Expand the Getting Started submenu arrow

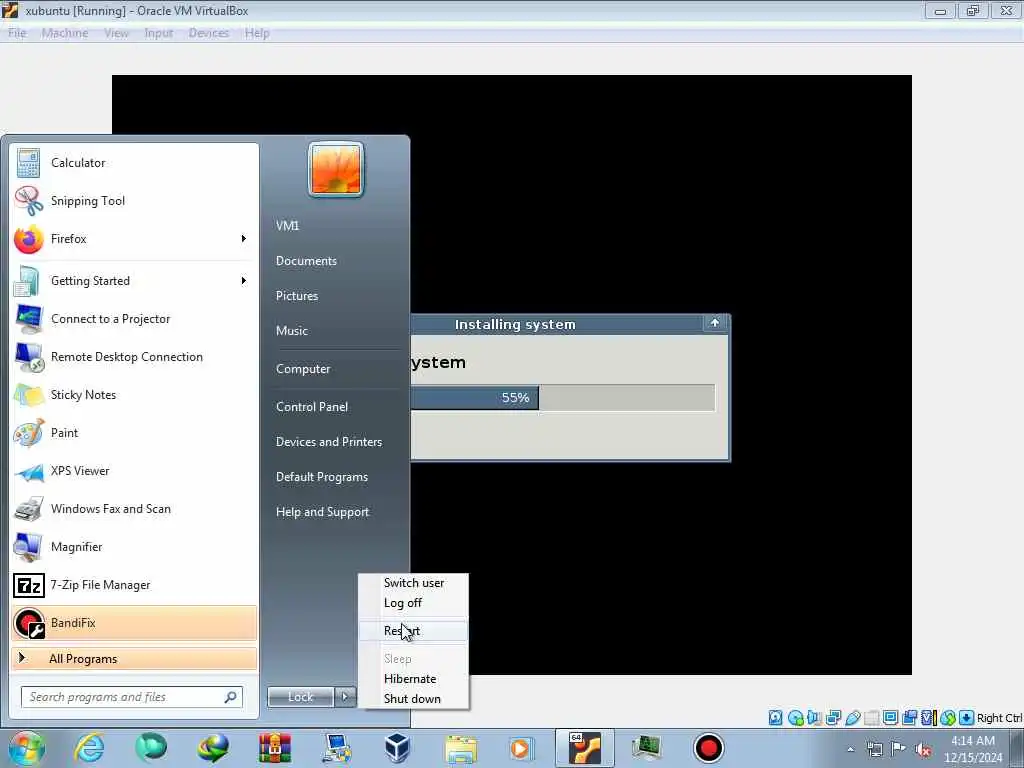pos(244,281)
